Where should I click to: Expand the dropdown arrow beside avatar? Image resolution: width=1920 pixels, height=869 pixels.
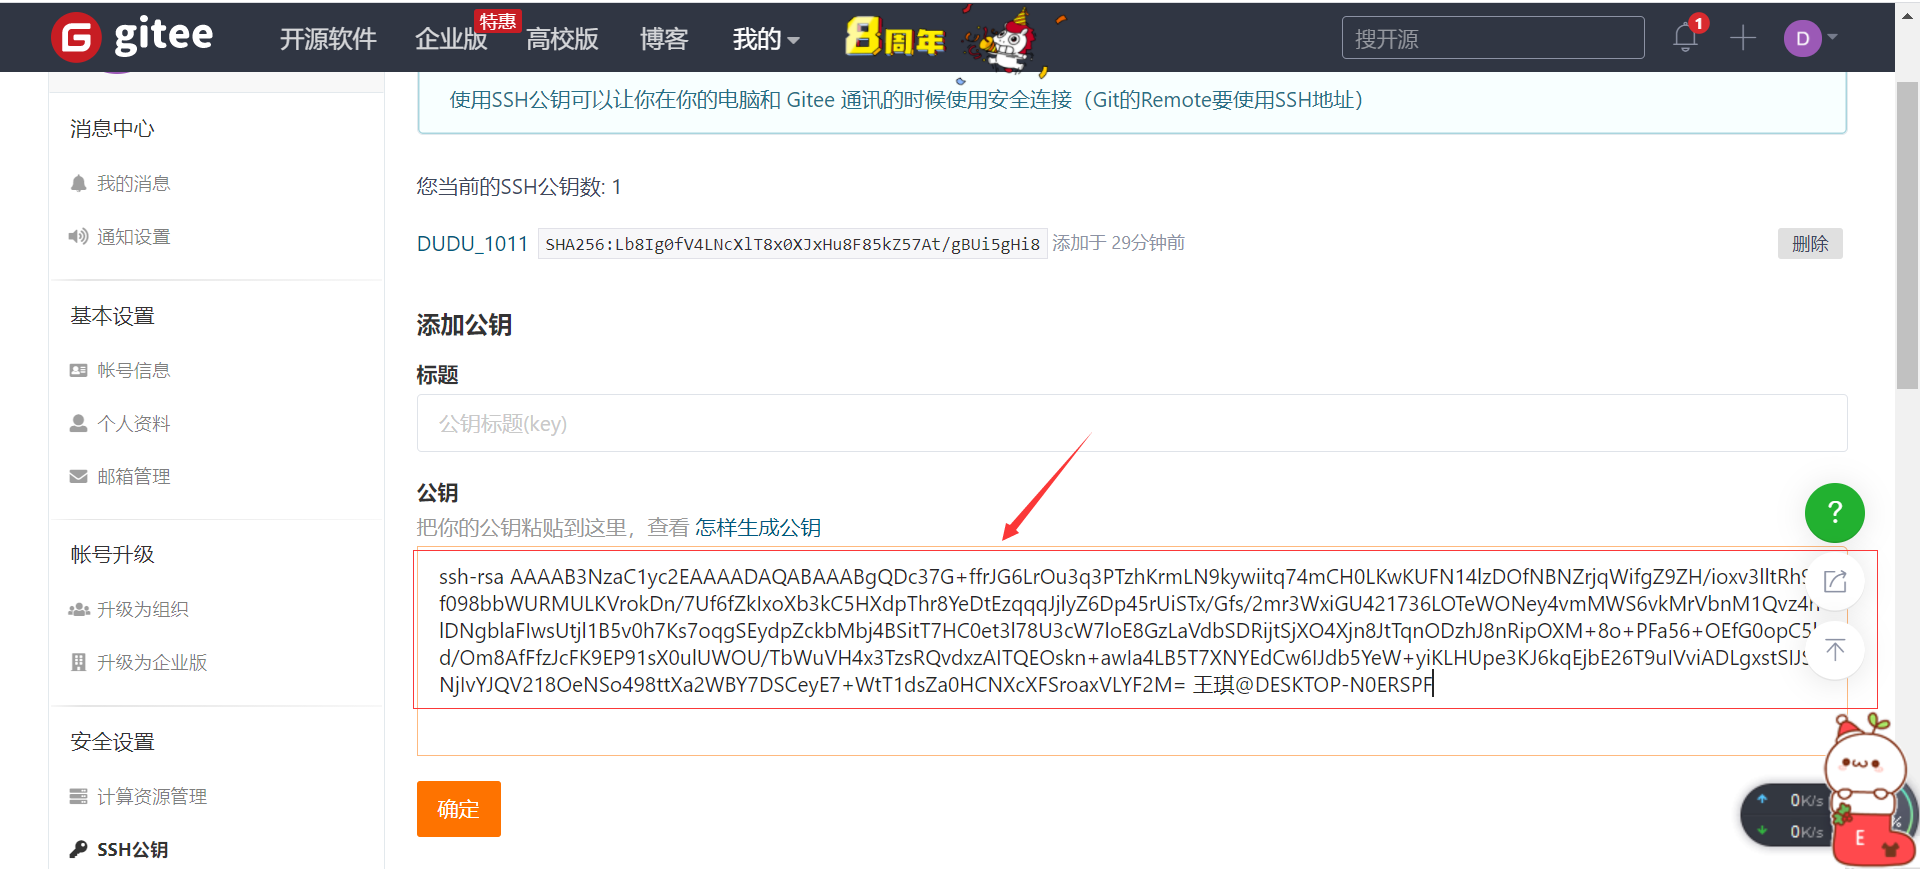[x=1832, y=37]
